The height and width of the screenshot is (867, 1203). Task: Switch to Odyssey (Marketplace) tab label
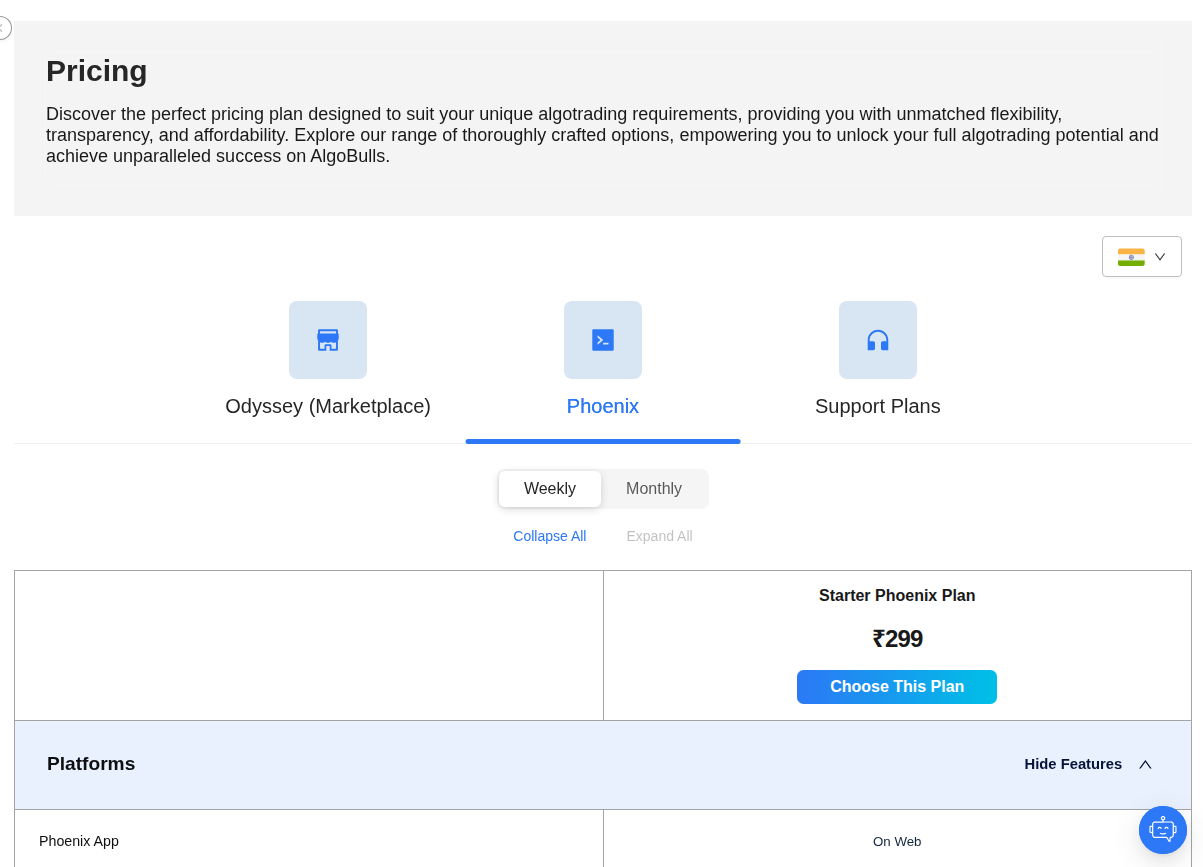click(x=328, y=406)
